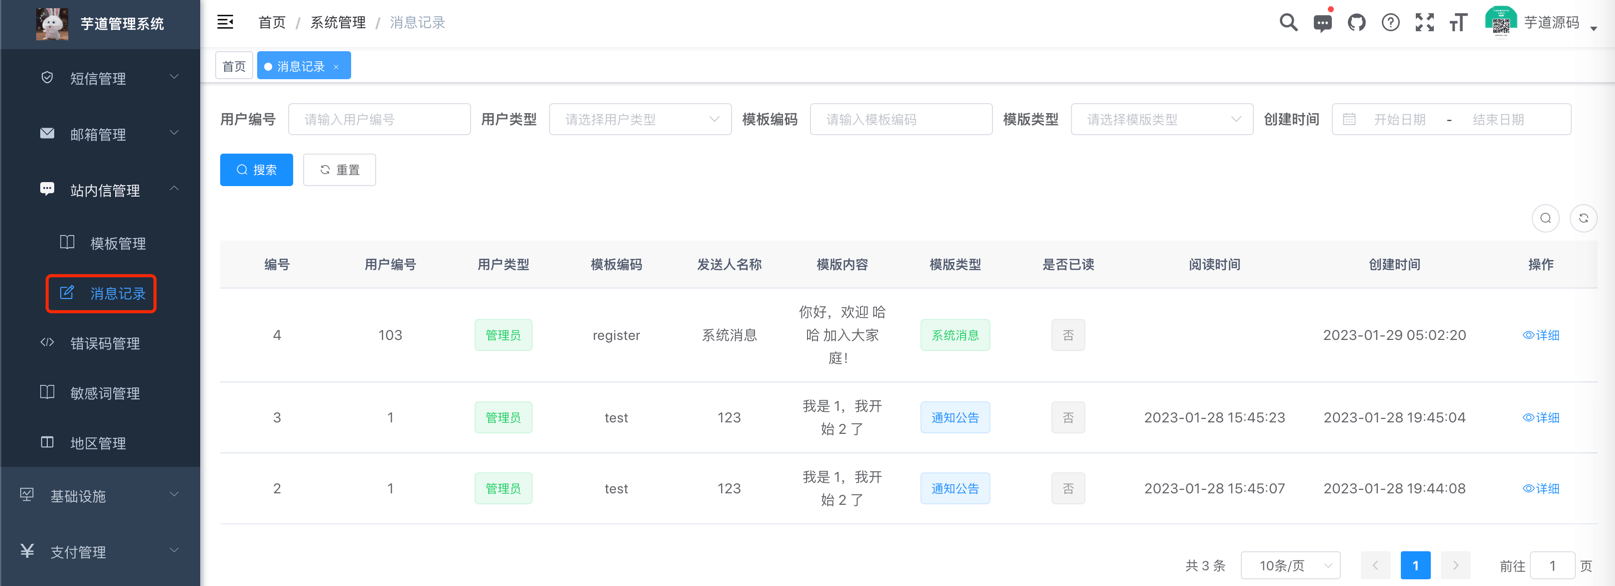Open the 用户类型 dropdown
Viewport: 1615px width, 586px height.
pyautogui.click(x=640, y=119)
